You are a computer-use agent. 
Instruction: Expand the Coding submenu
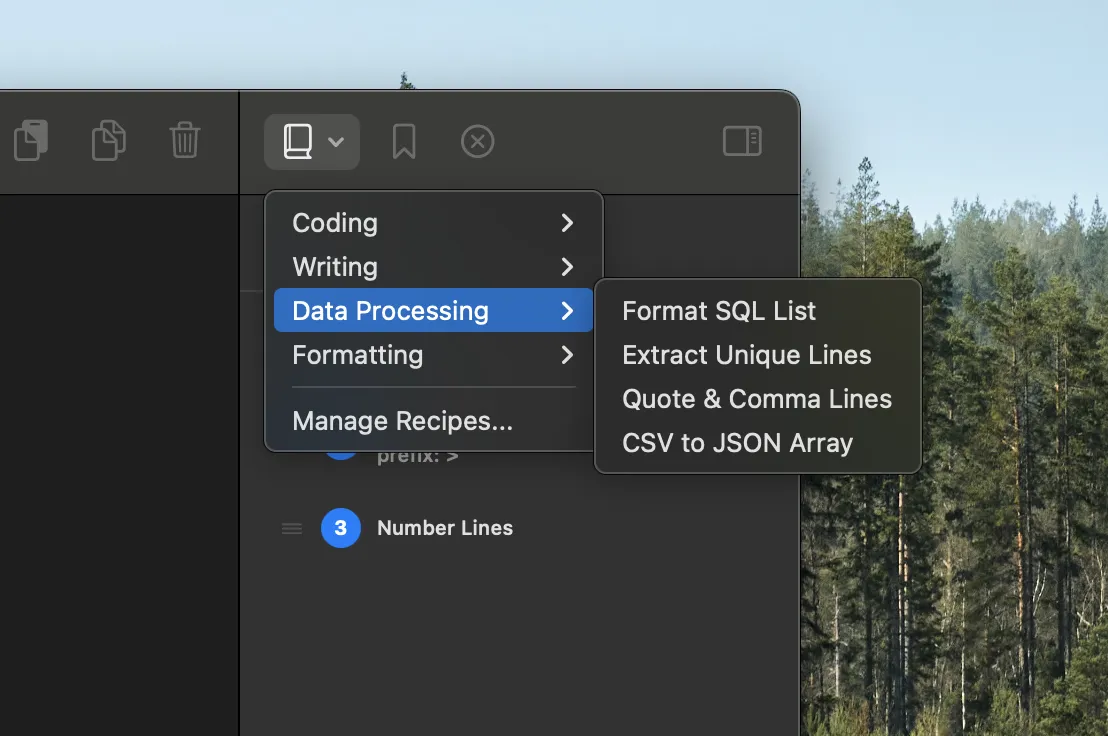point(433,223)
